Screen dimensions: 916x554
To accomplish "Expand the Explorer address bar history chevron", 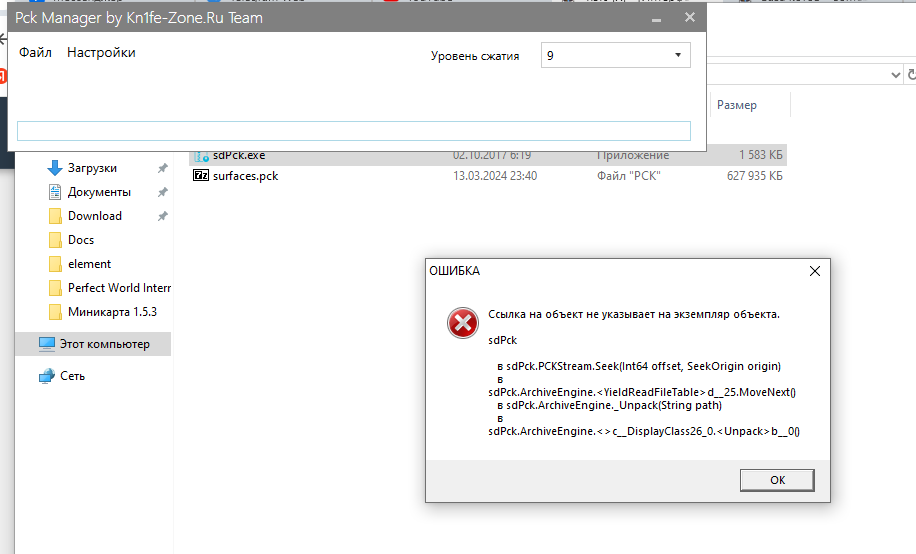I will tap(893, 75).
